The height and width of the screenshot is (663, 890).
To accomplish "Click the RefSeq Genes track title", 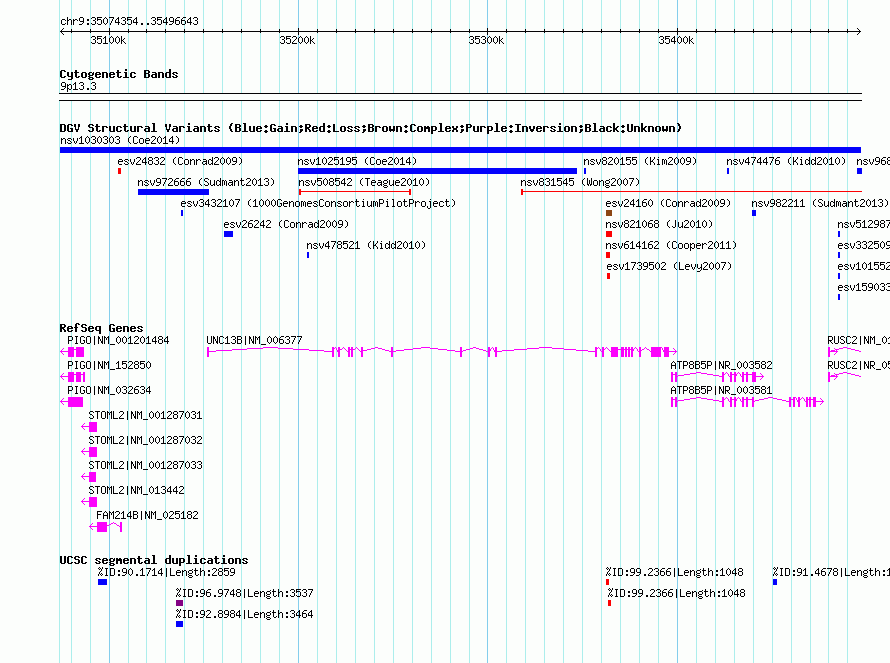I will (x=101, y=328).
